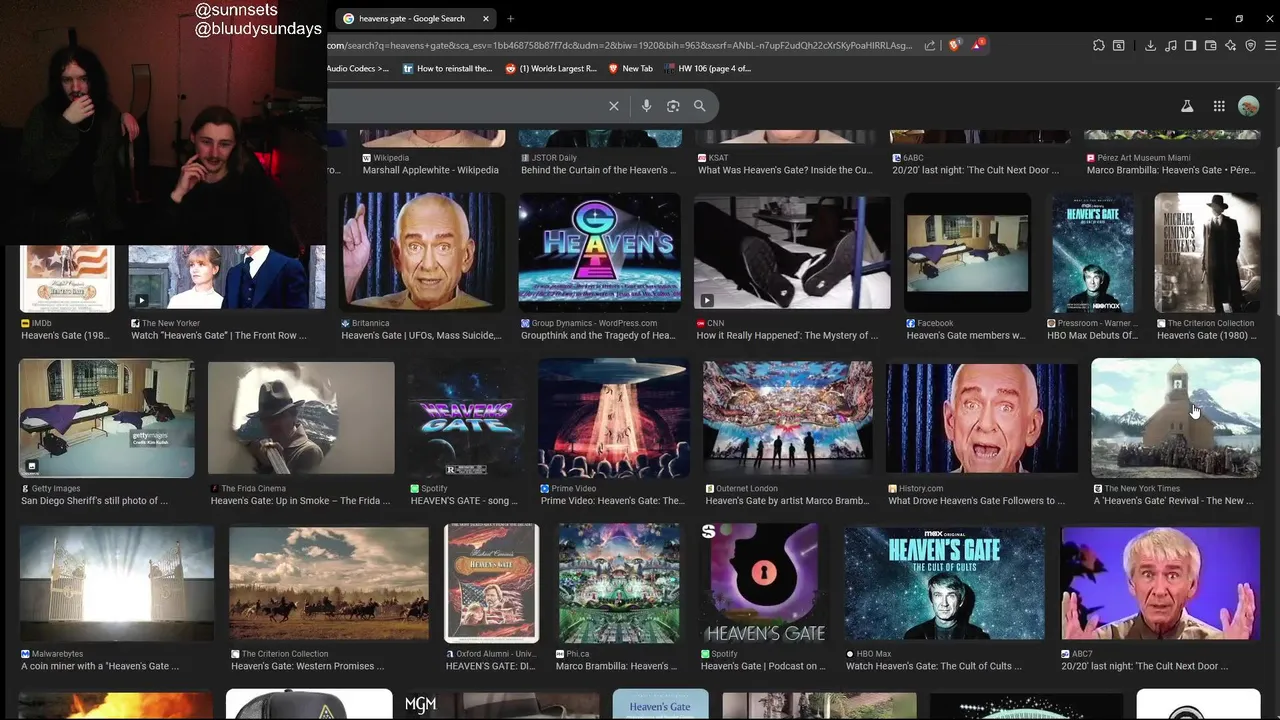Open Britannica Heaven's Gate UFOs result link
Image resolution: width=1280 pixels, height=720 pixels.
421,336
